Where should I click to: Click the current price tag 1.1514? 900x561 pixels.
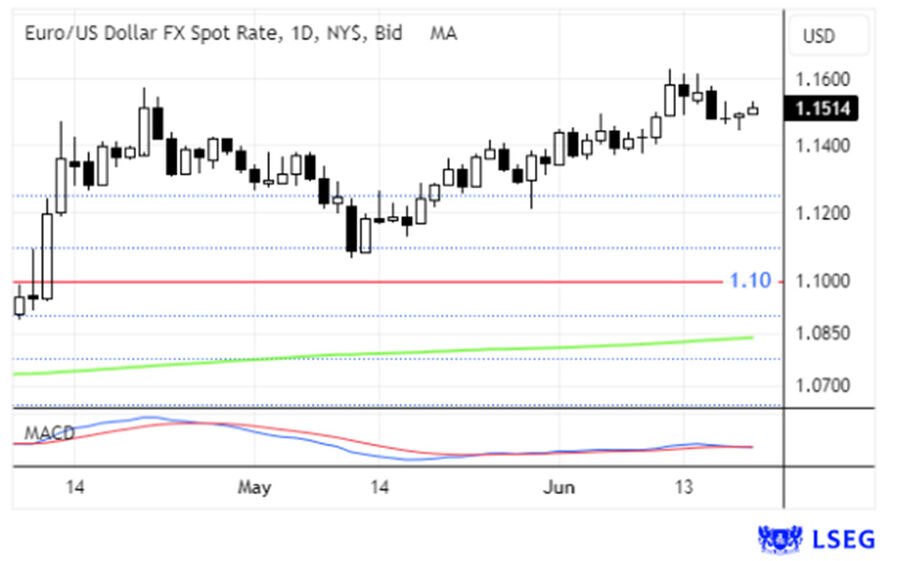click(822, 108)
